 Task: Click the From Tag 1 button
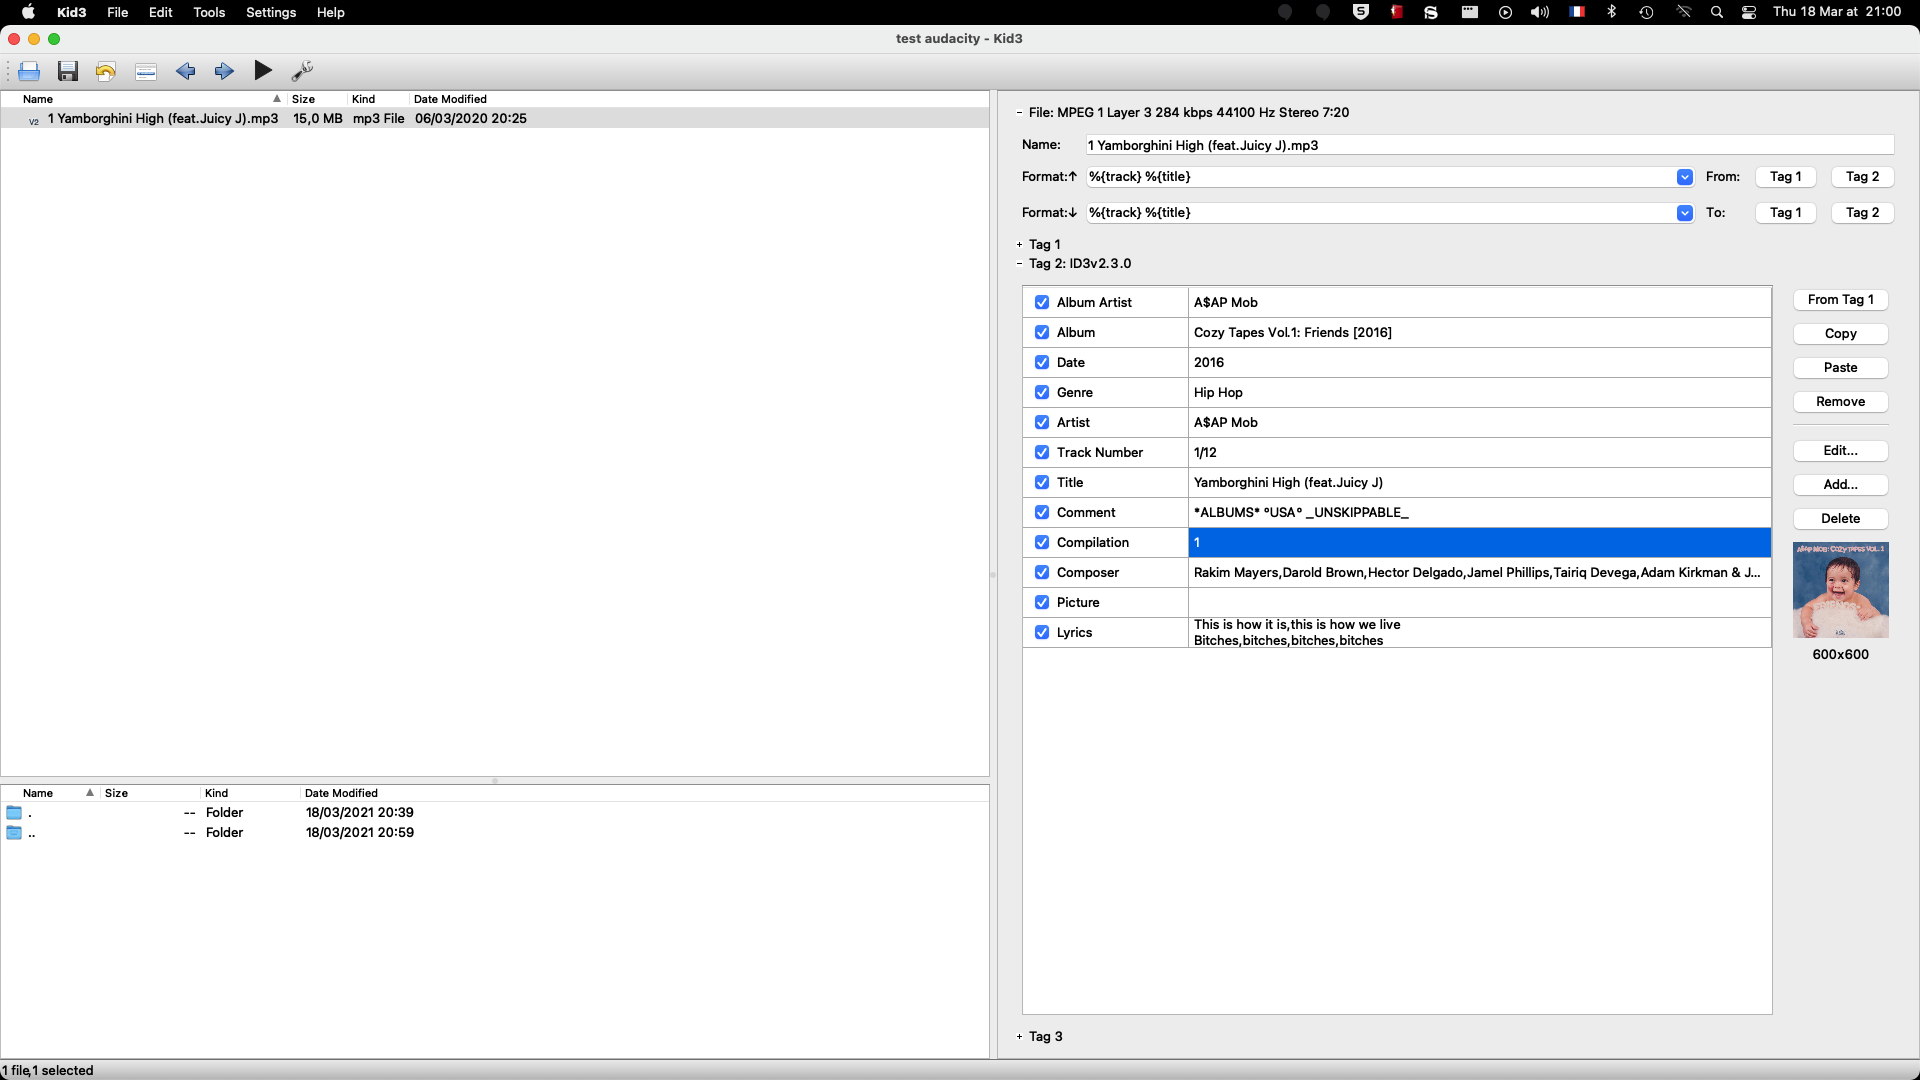[1841, 299]
